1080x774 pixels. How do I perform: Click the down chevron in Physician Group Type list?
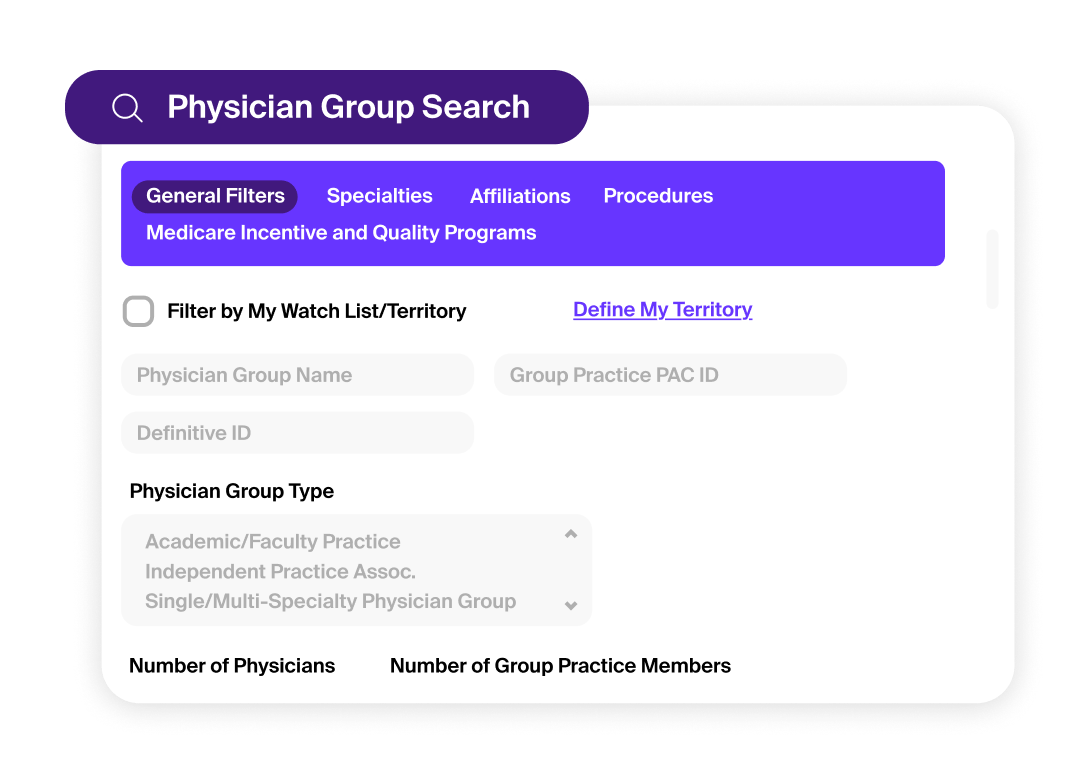[571, 605]
